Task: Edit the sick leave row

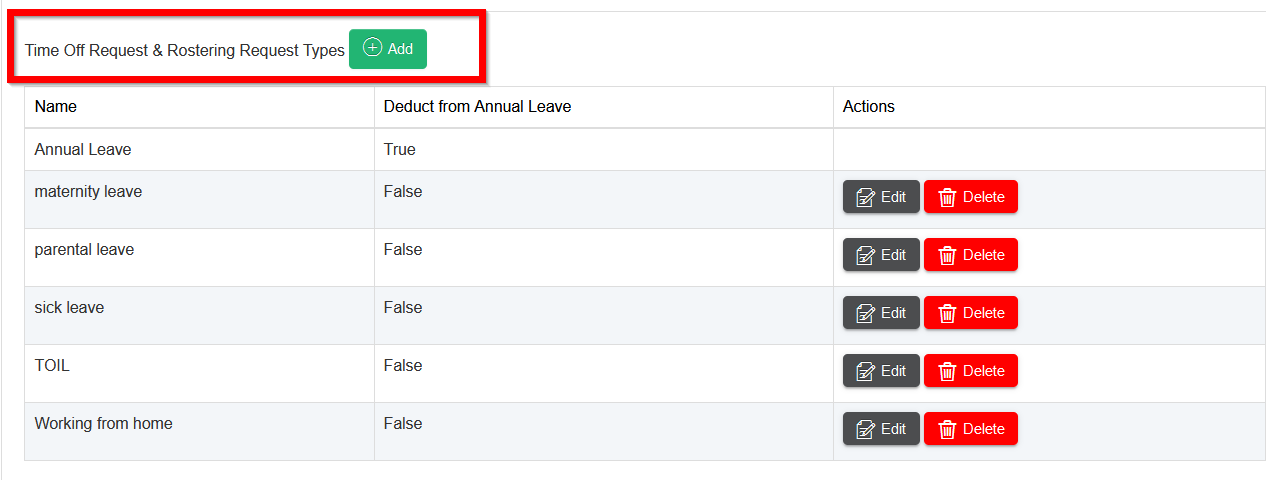Action: [x=881, y=313]
